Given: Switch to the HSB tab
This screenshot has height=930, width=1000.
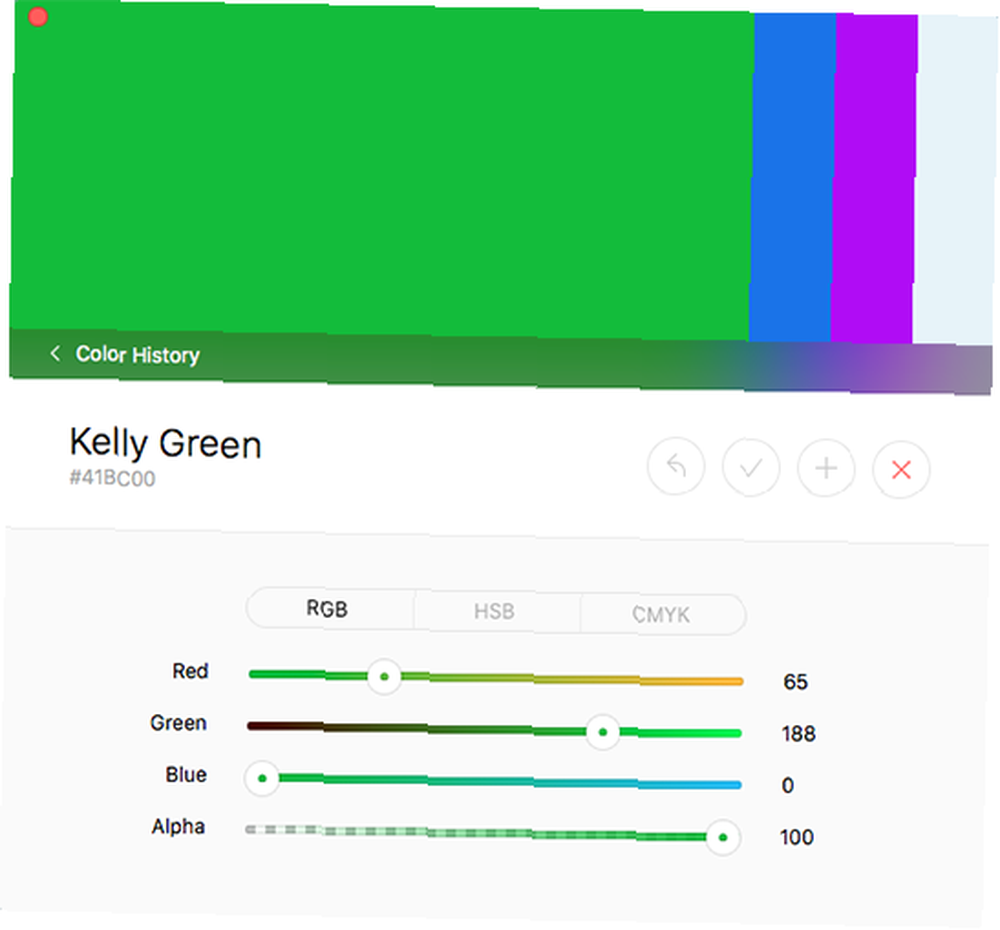Looking at the screenshot, I should click(496, 611).
